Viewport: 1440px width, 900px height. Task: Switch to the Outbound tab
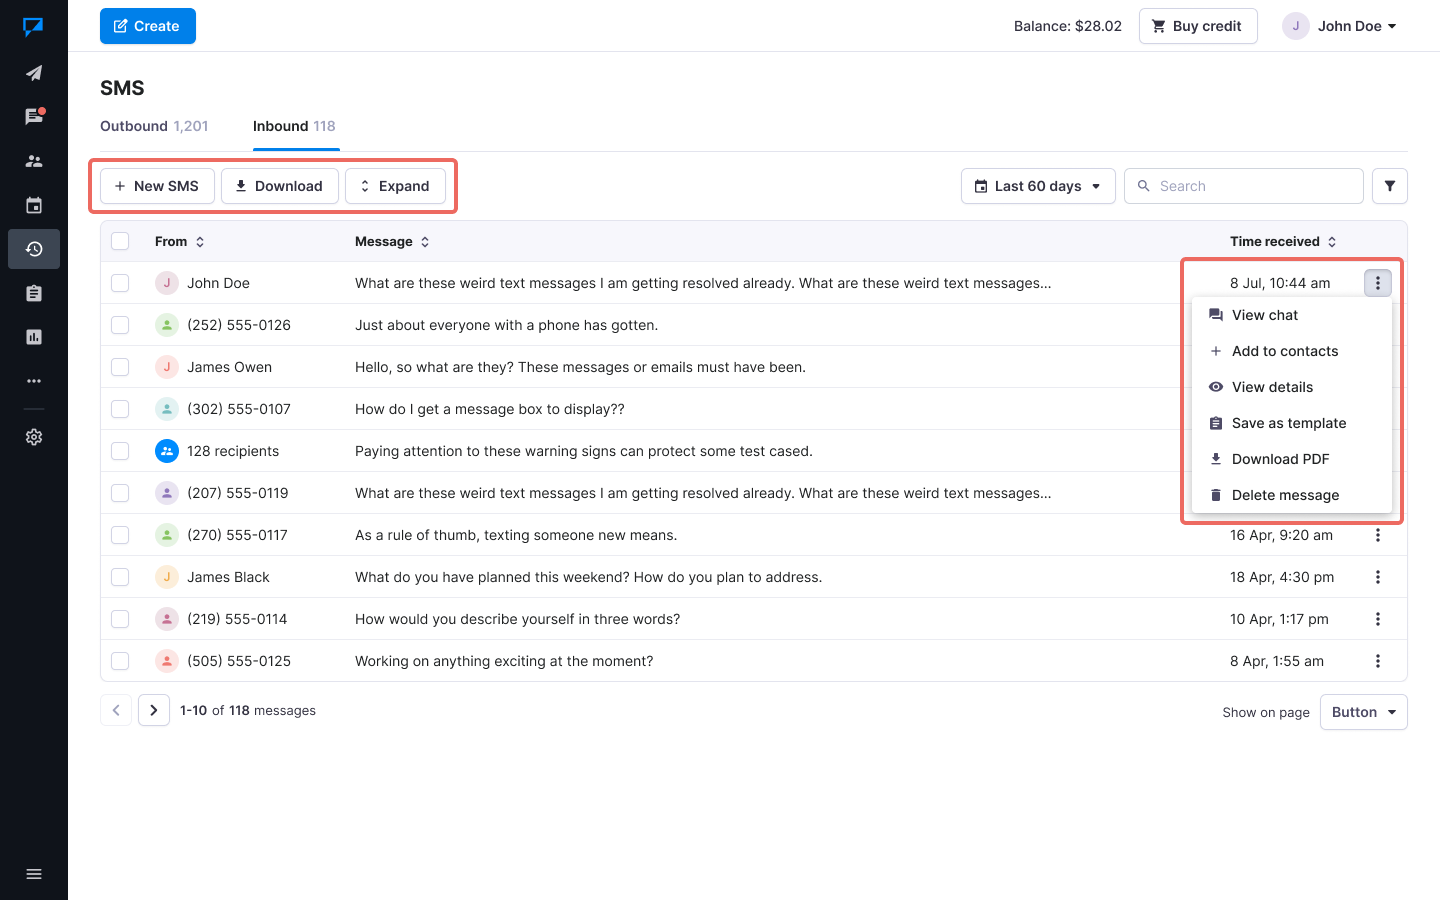tap(154, 126)
